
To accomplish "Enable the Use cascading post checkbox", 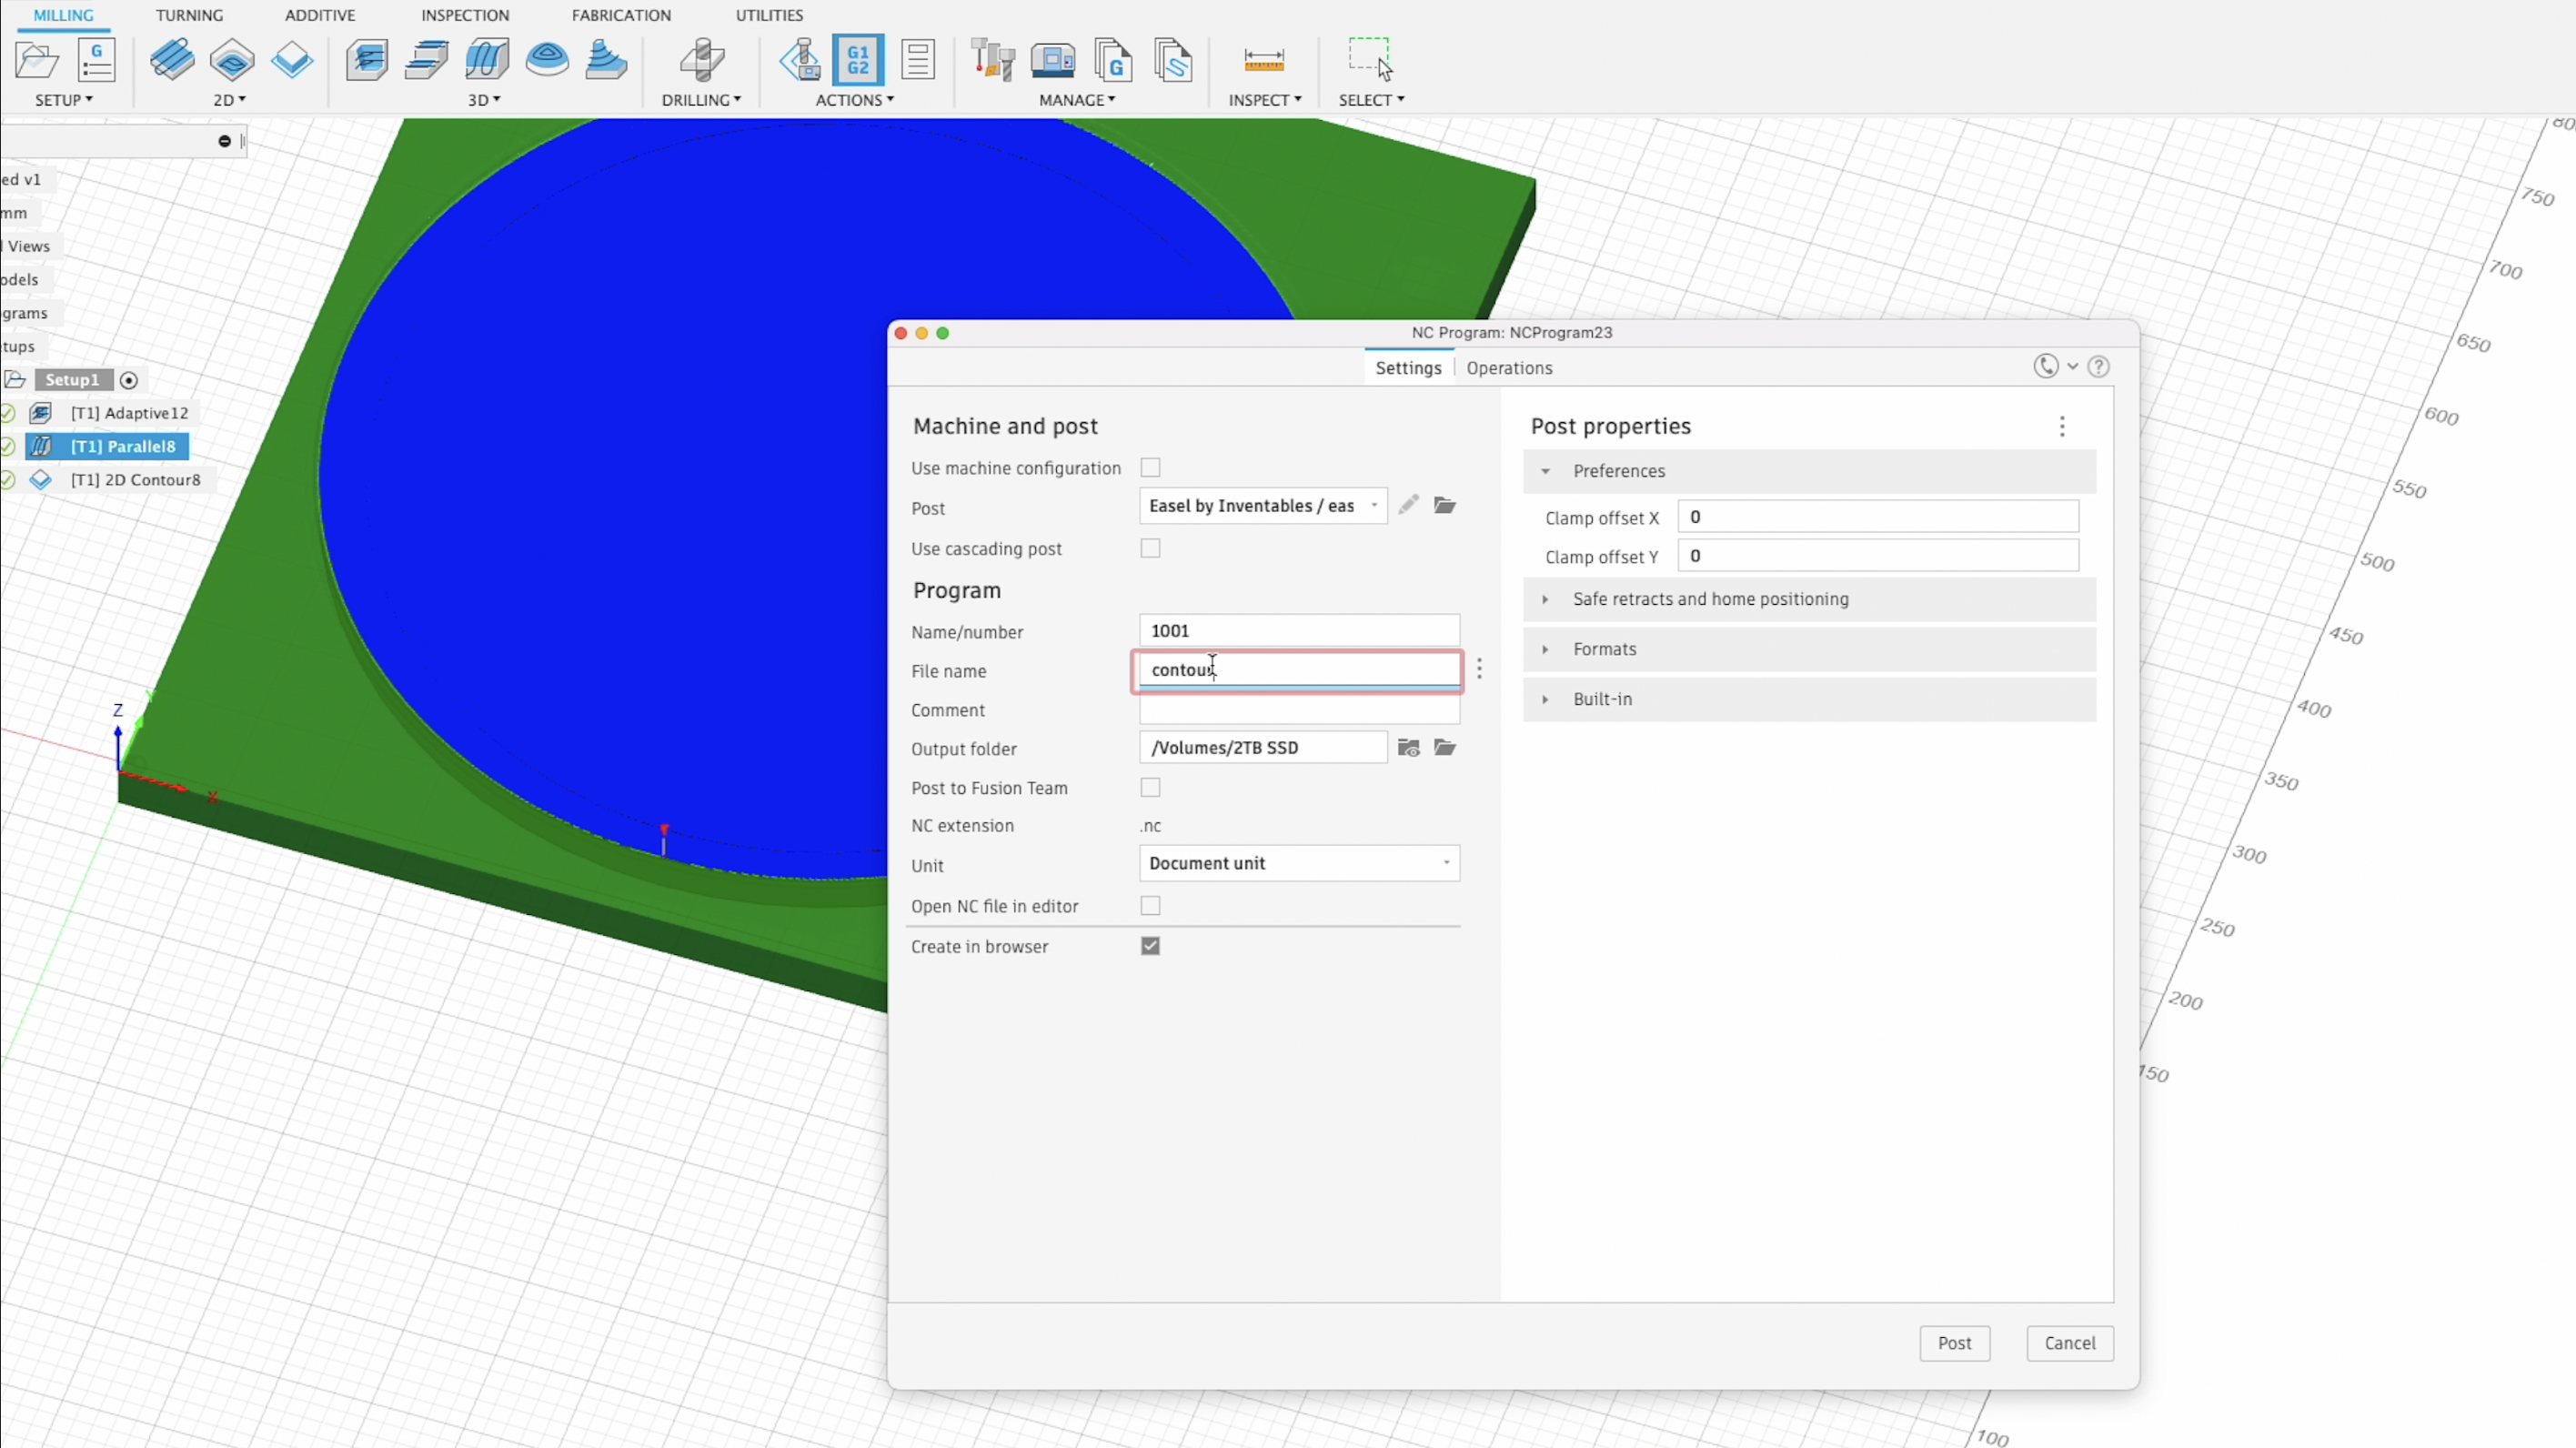I will [1152, 547].
